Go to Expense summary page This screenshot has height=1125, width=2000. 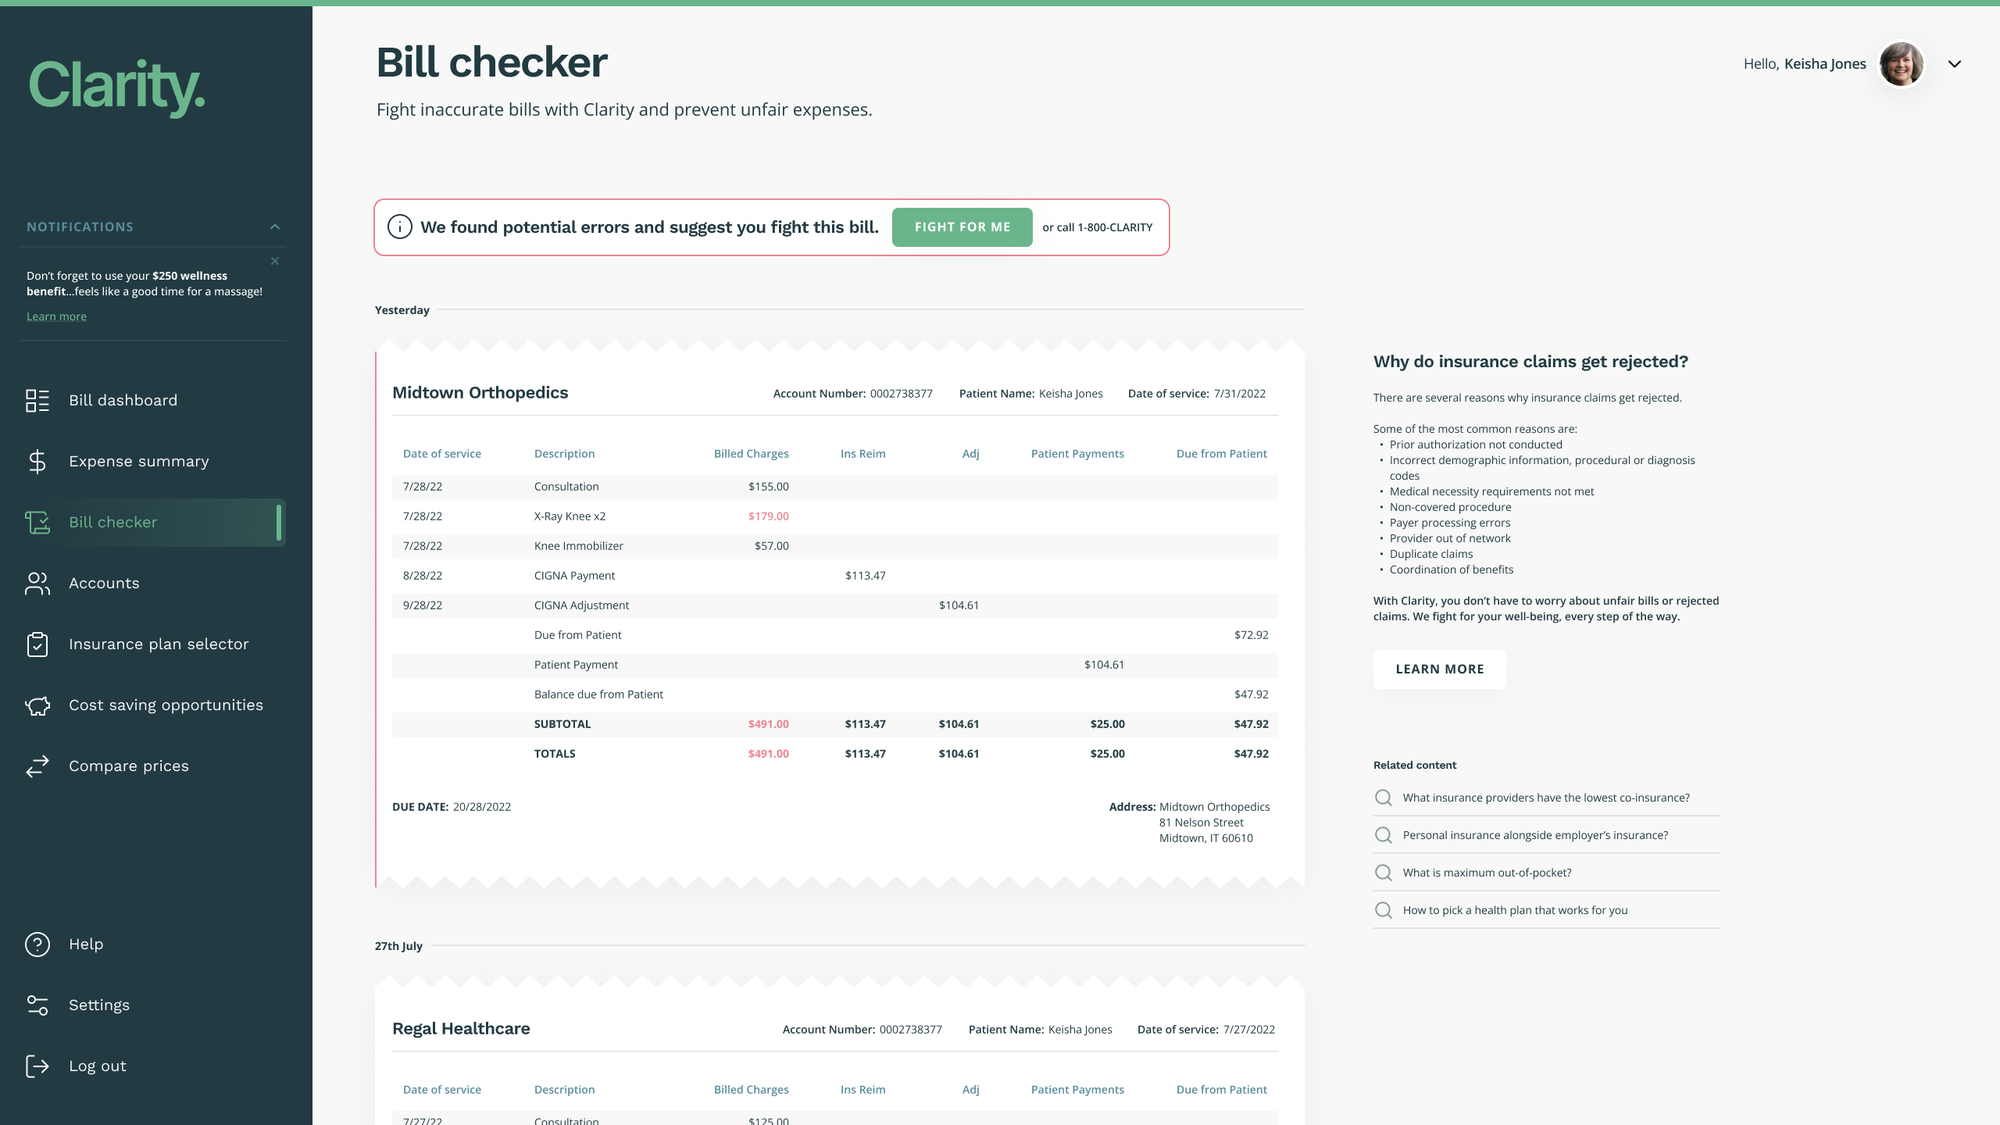138,461
